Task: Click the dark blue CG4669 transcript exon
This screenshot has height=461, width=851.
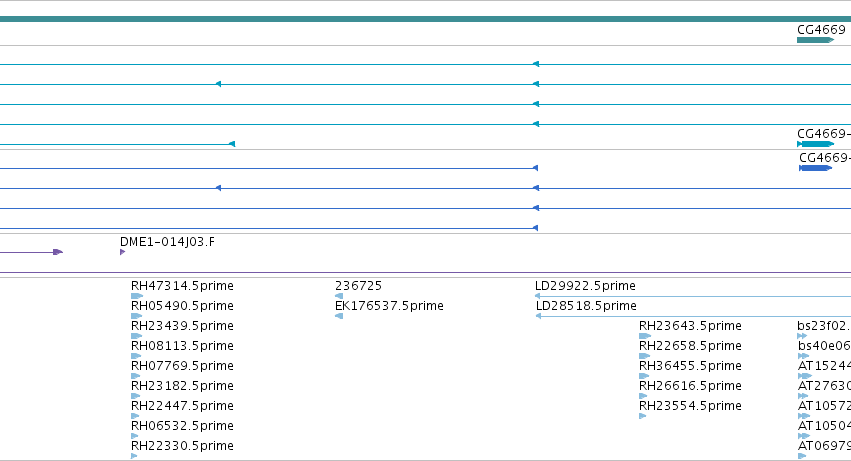Action: click(815, 168)
